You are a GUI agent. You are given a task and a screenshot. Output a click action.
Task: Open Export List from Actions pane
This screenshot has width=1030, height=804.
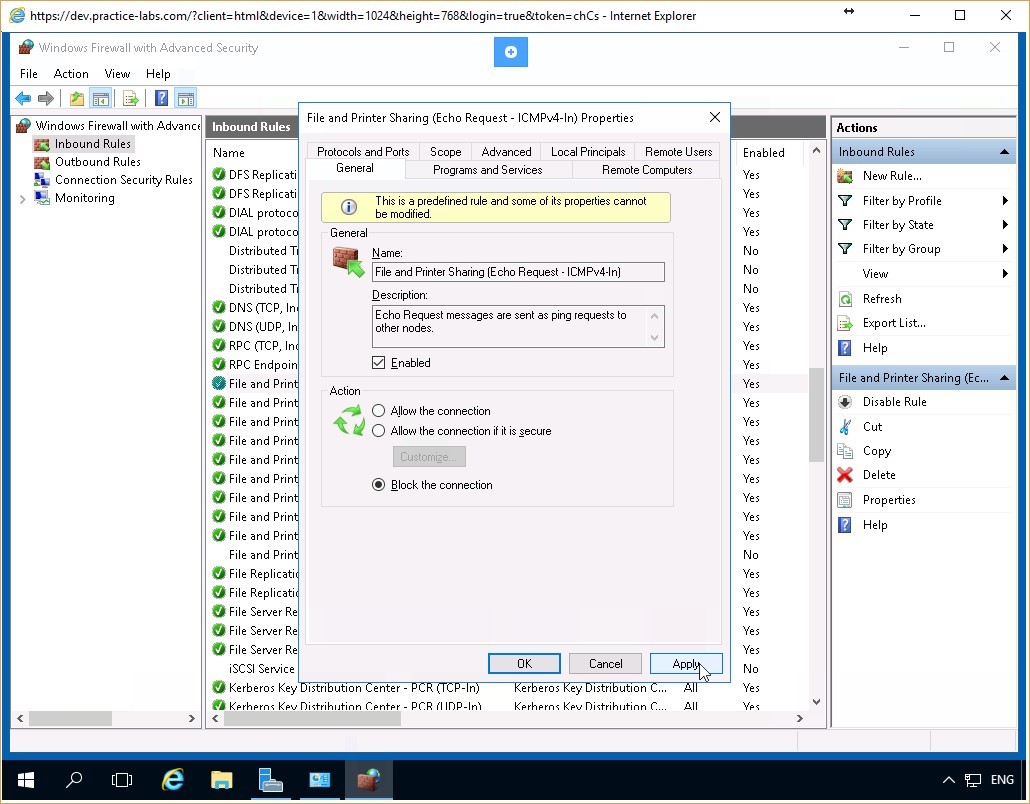pos(891,322)
